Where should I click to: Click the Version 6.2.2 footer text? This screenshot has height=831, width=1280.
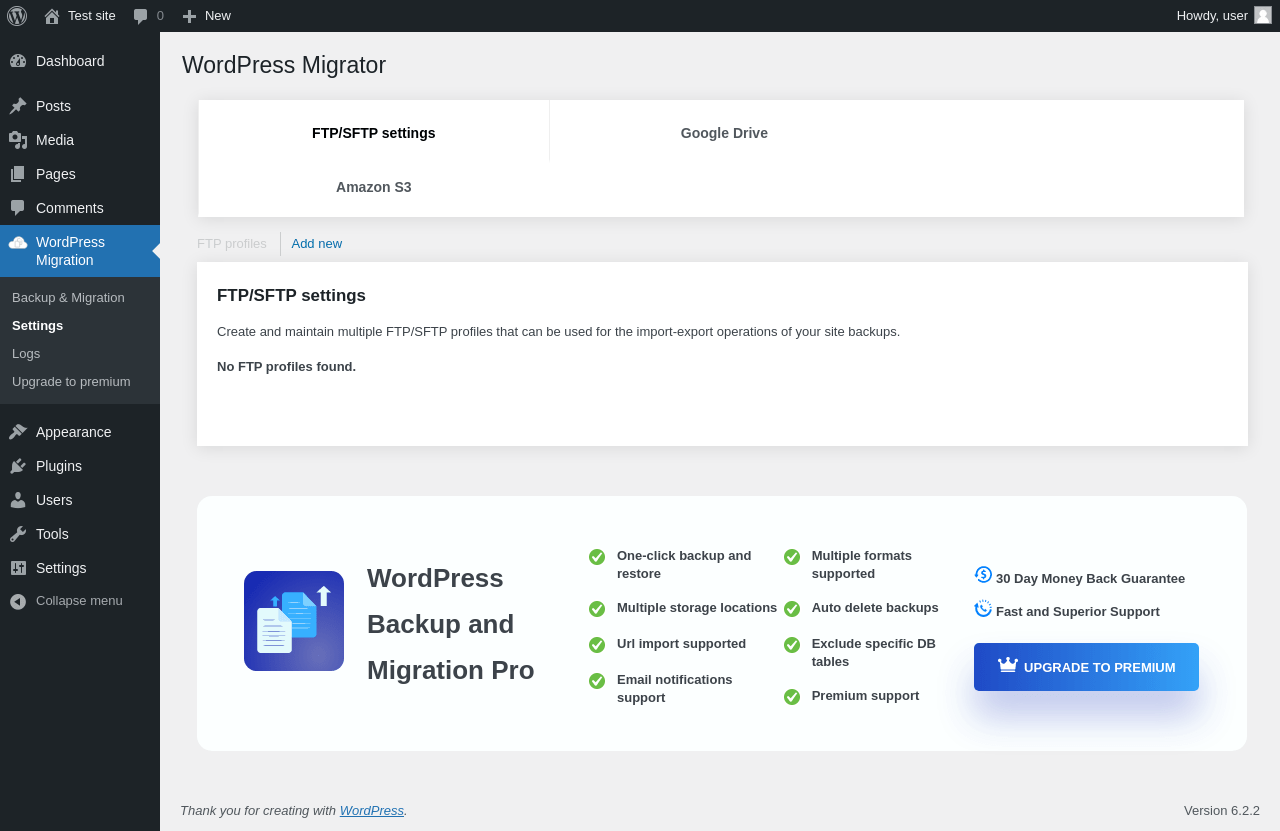point(1222,810)
